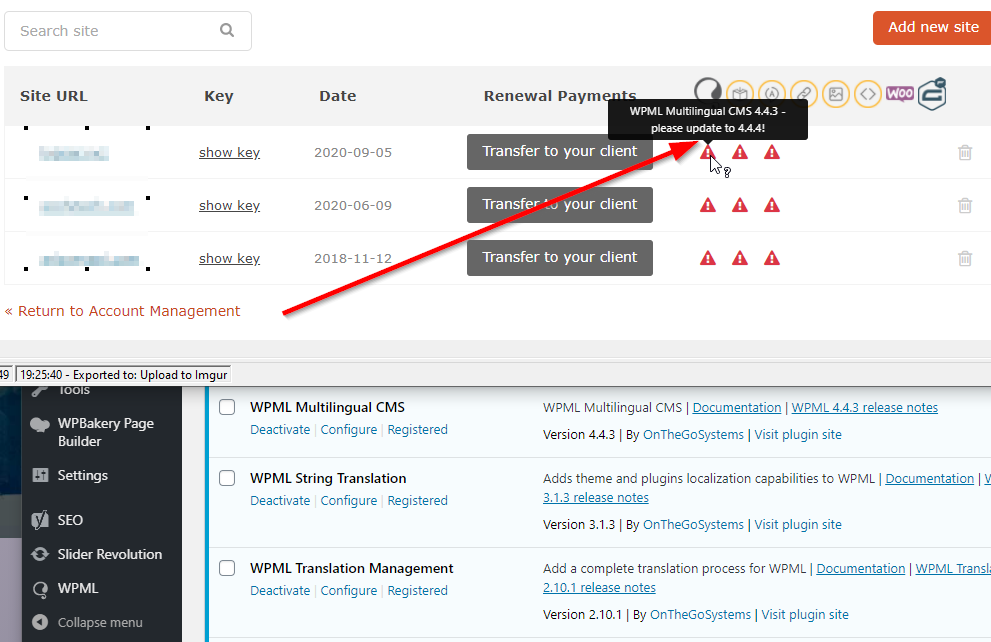Configure the WPML Translation Management plugin
Viewport: 991px width, 642px height.
(349, 590)
